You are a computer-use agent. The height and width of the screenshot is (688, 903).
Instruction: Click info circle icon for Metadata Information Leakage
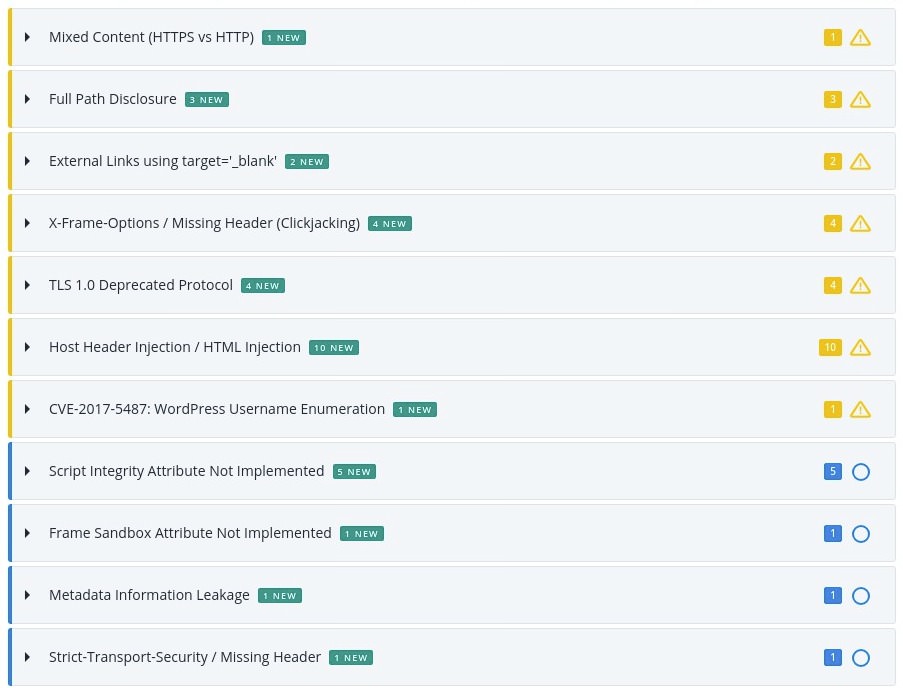pyautogui.click(x=860, y=595)
